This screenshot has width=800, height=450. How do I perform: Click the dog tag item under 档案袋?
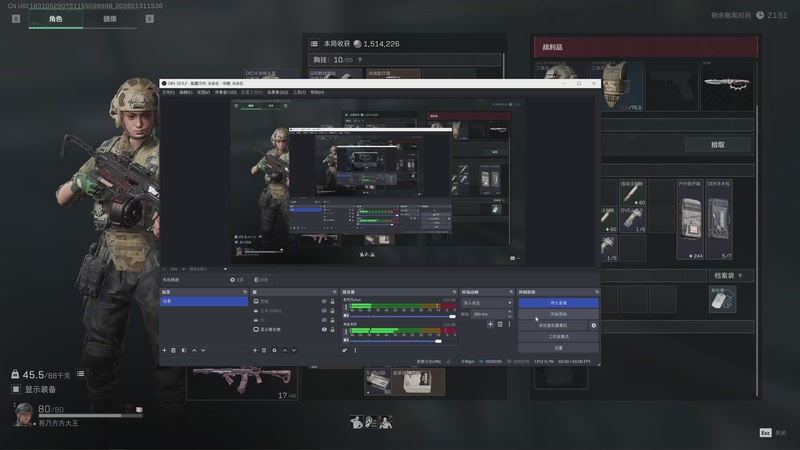click(x=722, y=299)
